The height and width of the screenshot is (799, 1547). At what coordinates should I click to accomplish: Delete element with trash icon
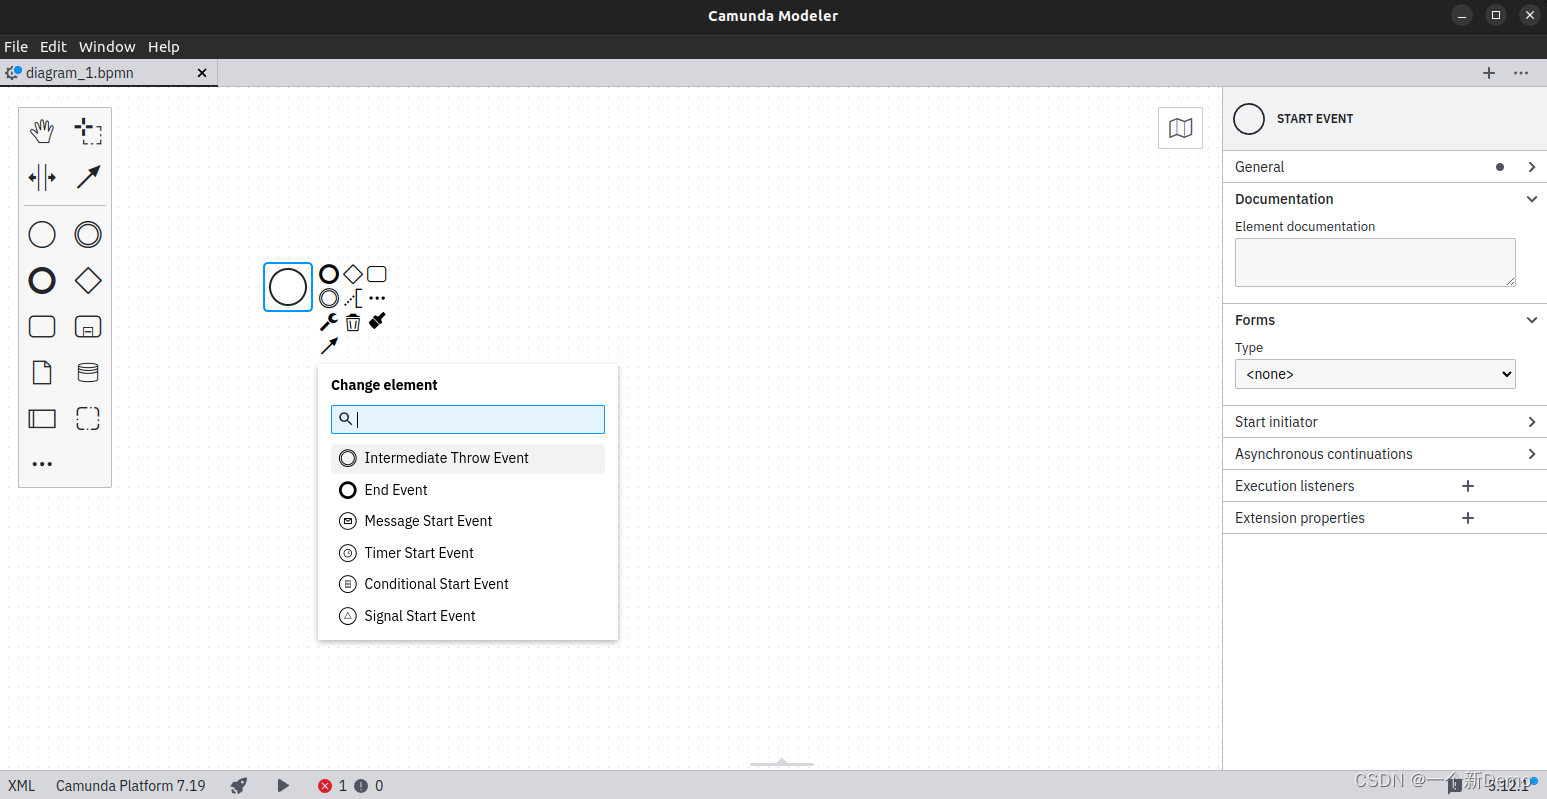[353, 322]
